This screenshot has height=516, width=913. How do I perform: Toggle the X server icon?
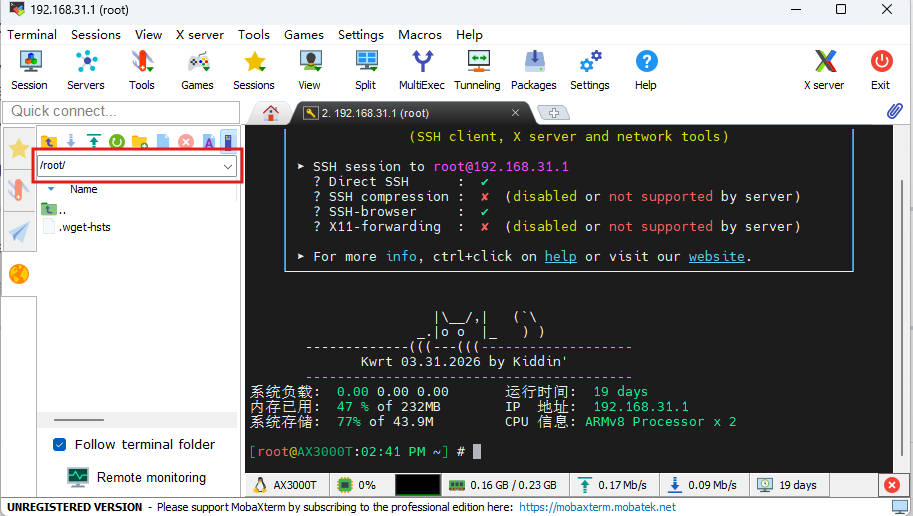point(824,70)
